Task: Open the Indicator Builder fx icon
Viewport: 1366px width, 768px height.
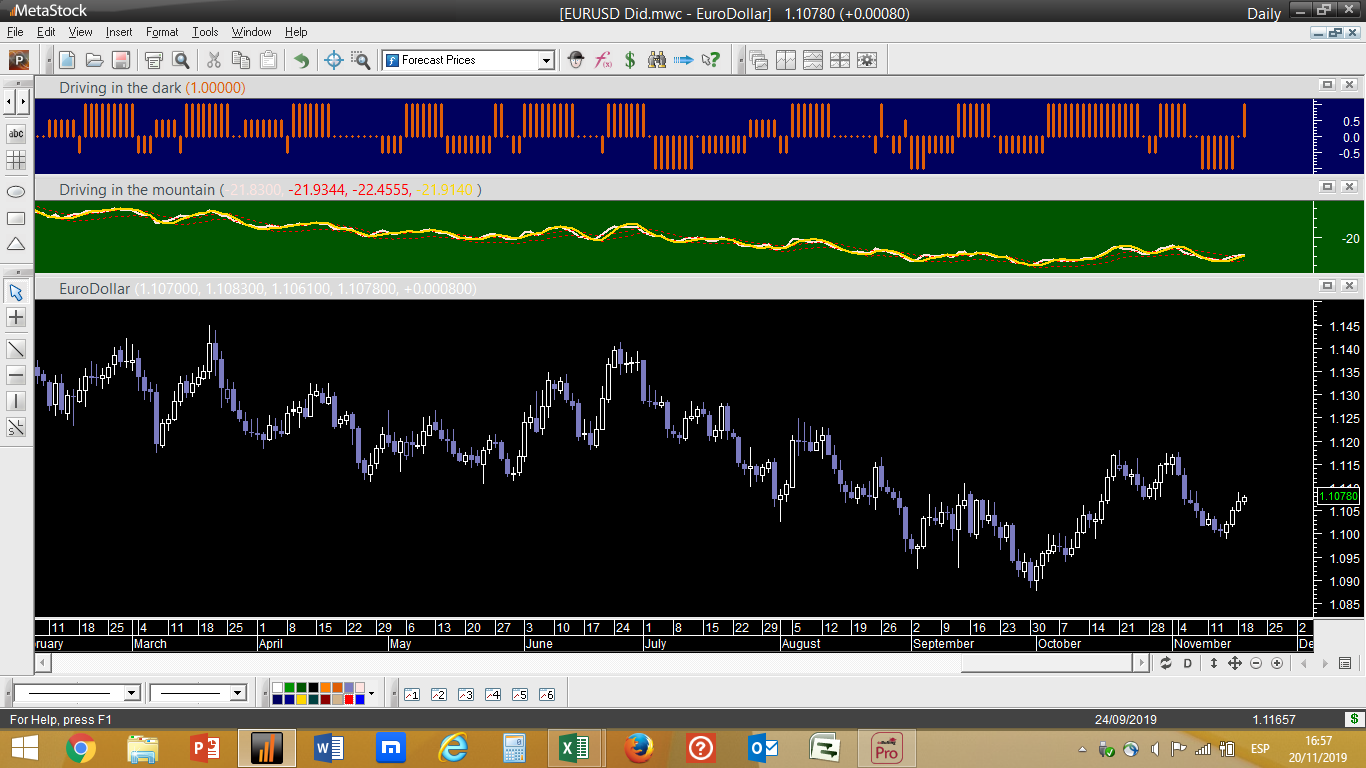Action: pos(603,60)
